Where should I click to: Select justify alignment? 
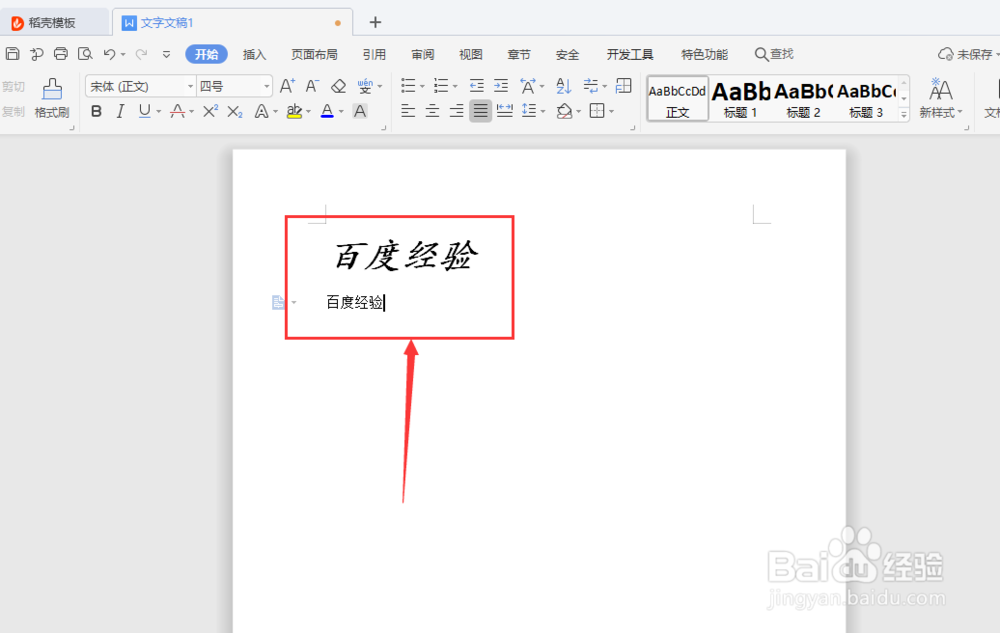click(480, 112)
